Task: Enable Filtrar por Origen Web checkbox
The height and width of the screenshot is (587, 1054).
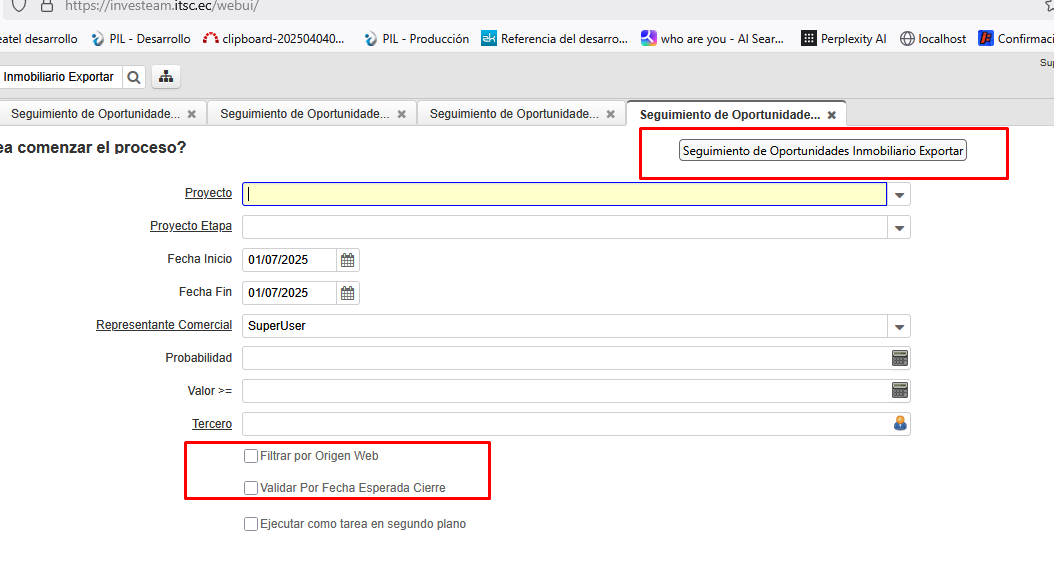Action: tap(251, 456)
